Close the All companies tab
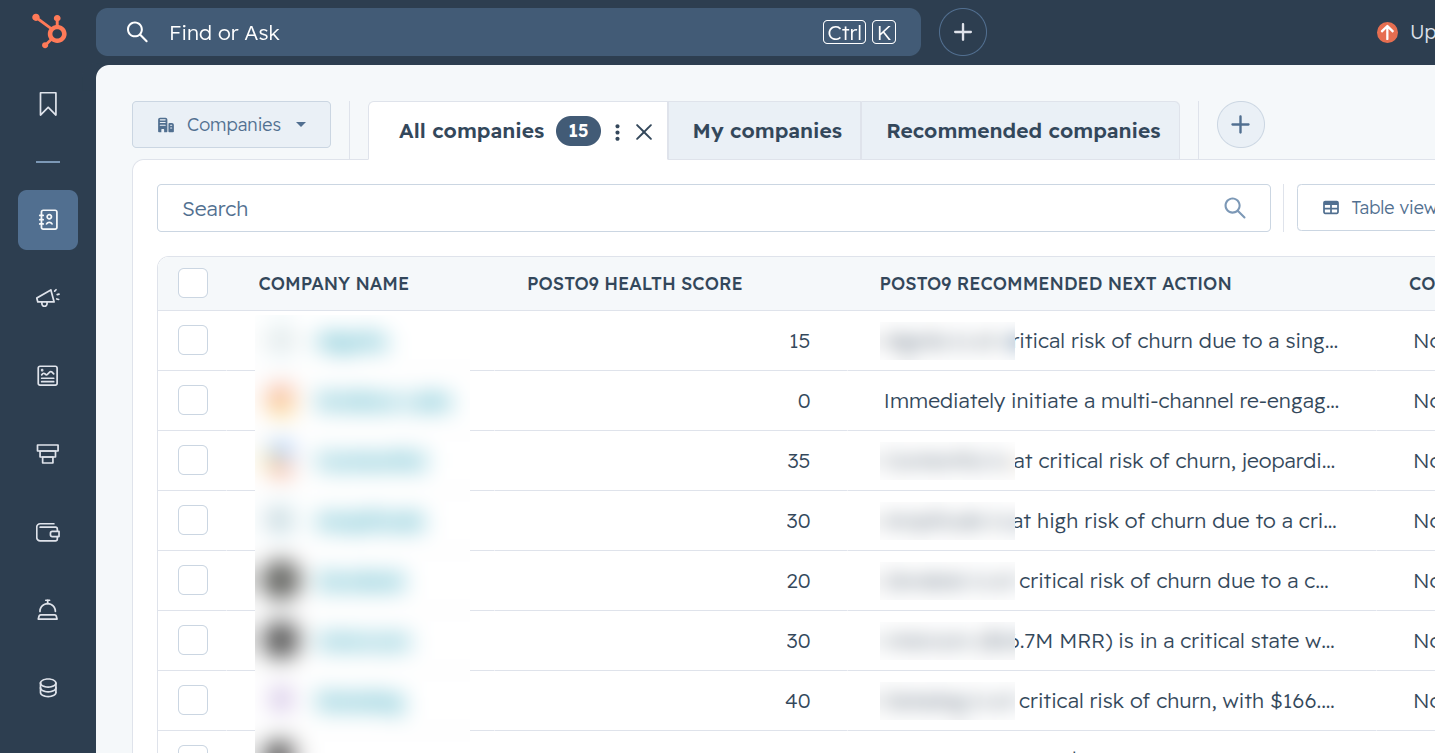 pyautogui.click(x=644, y=132)
